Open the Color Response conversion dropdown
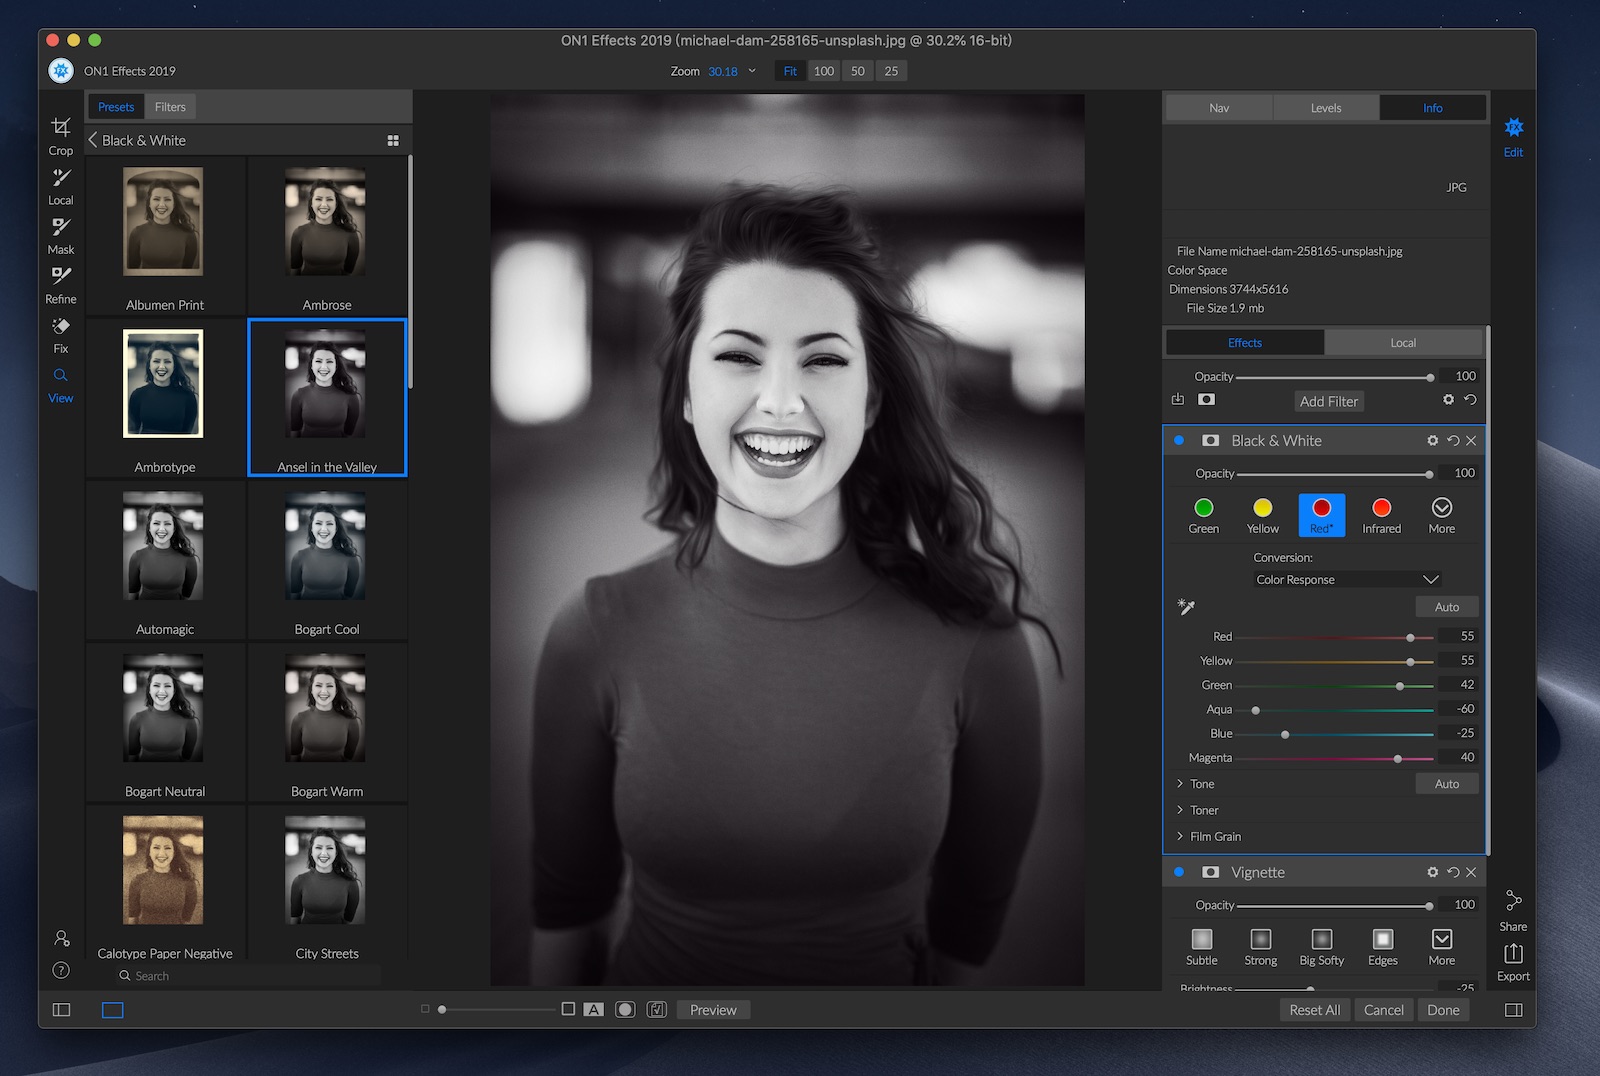The height and width of the screenshot is (1076, 1600). pos(1346,580)
